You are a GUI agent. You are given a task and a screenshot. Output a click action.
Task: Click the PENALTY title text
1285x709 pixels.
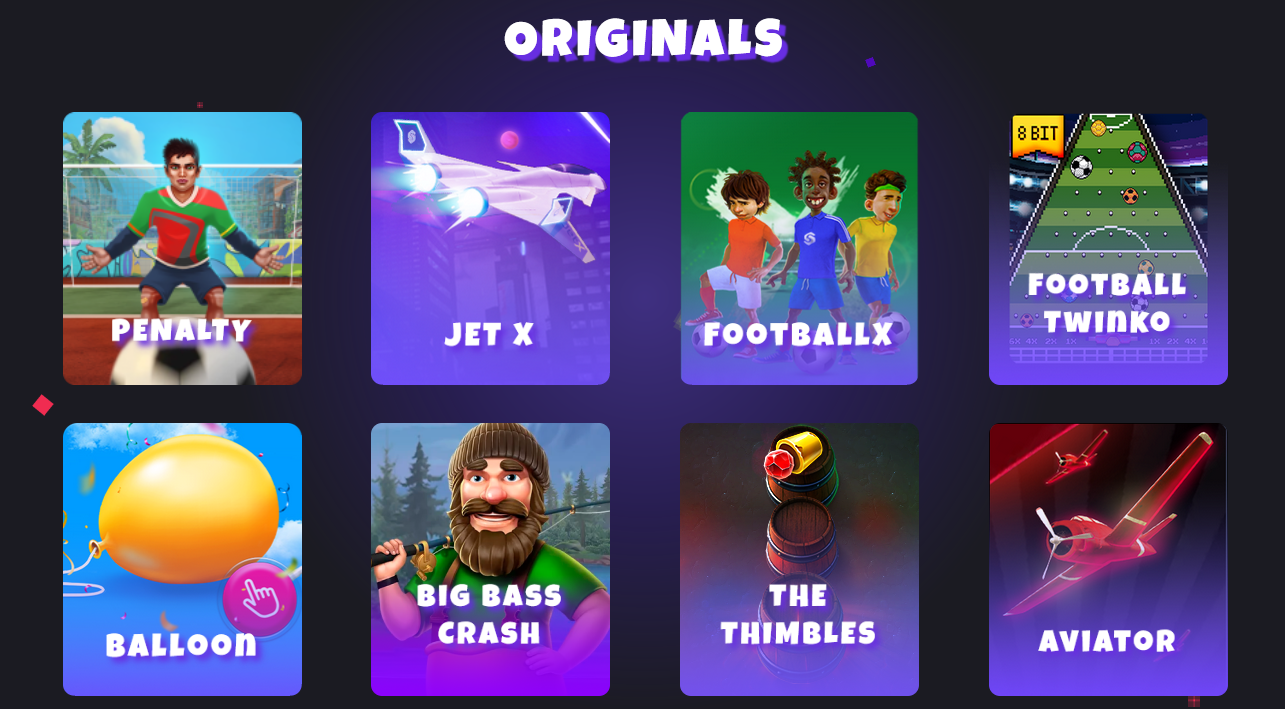click(181, 330)
